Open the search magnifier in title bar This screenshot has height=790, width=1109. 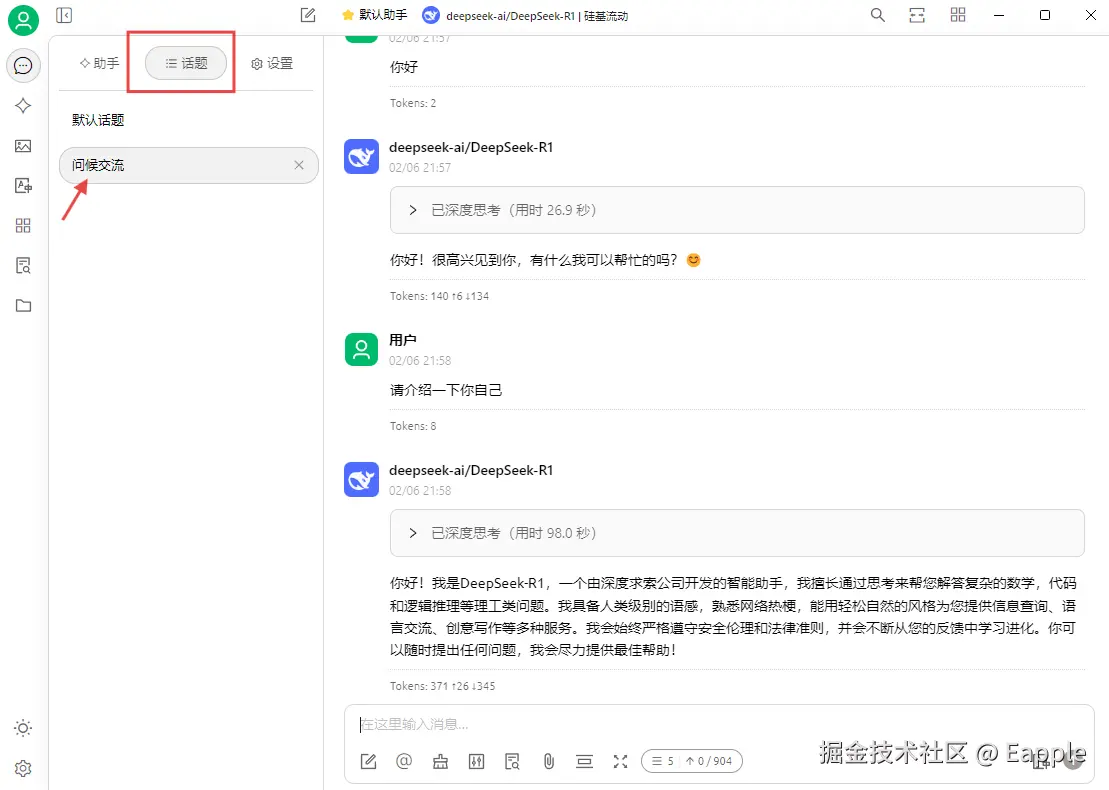(878, 15)
